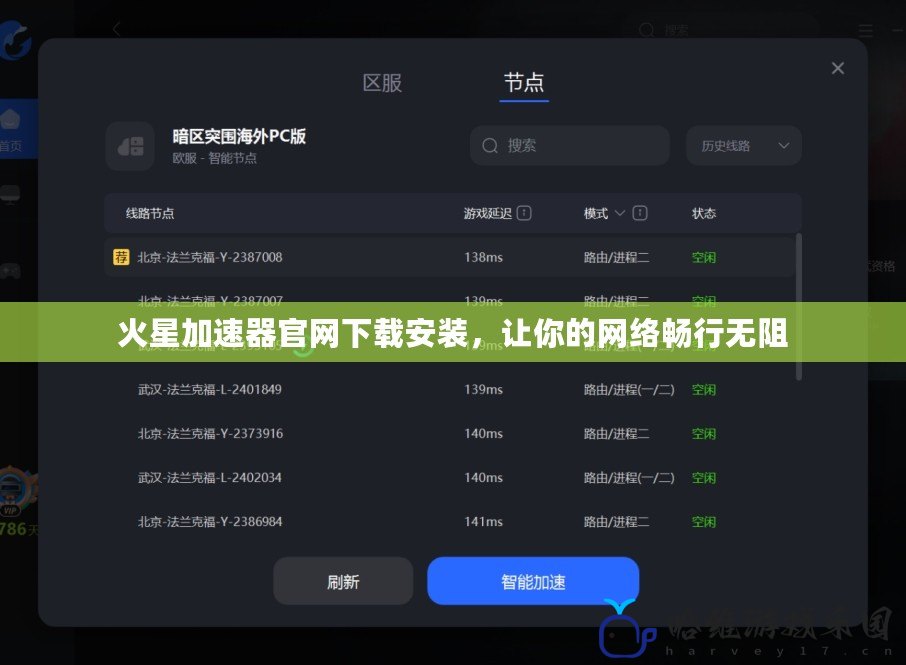Click 空闲 status of 武汉-法兰克福-L-2401849
Image resolution: width=906 pixels, height=665 pixels.
tap(704, 389)
